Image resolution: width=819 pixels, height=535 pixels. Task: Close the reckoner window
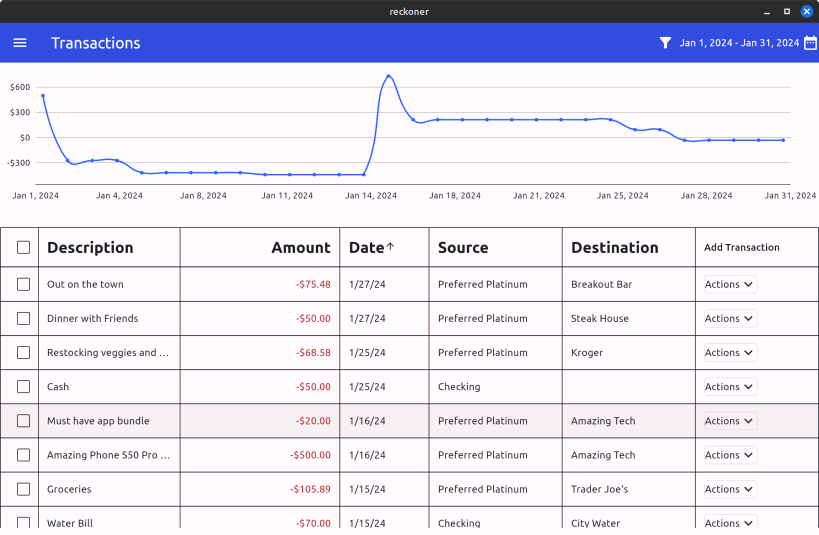pyautogui.click(x=806, y=11)
